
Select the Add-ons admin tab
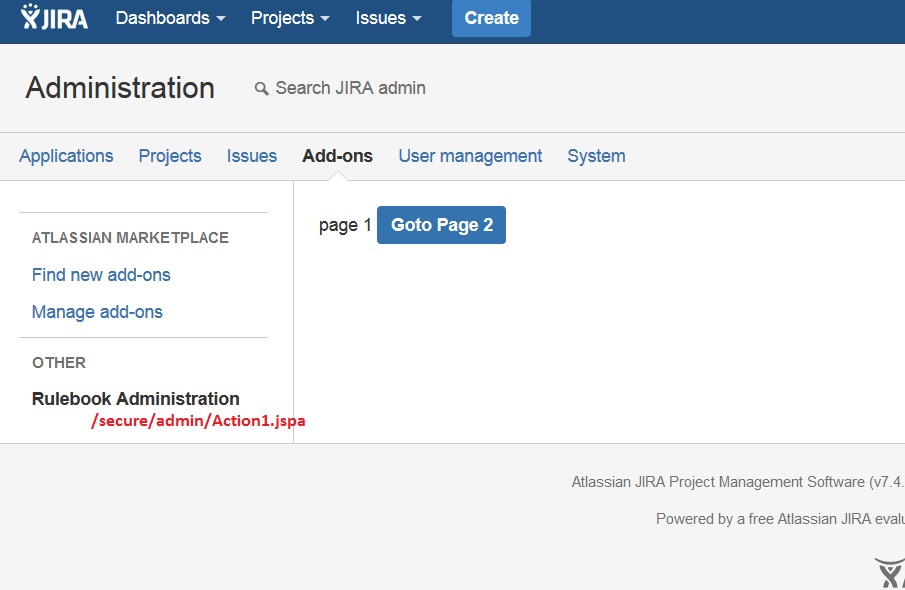point(338,156)
